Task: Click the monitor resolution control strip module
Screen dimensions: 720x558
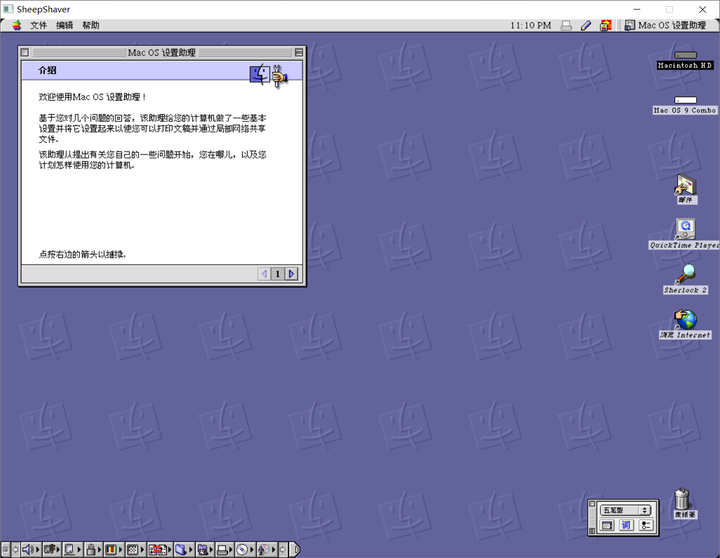Action: (x=69, y=549)
